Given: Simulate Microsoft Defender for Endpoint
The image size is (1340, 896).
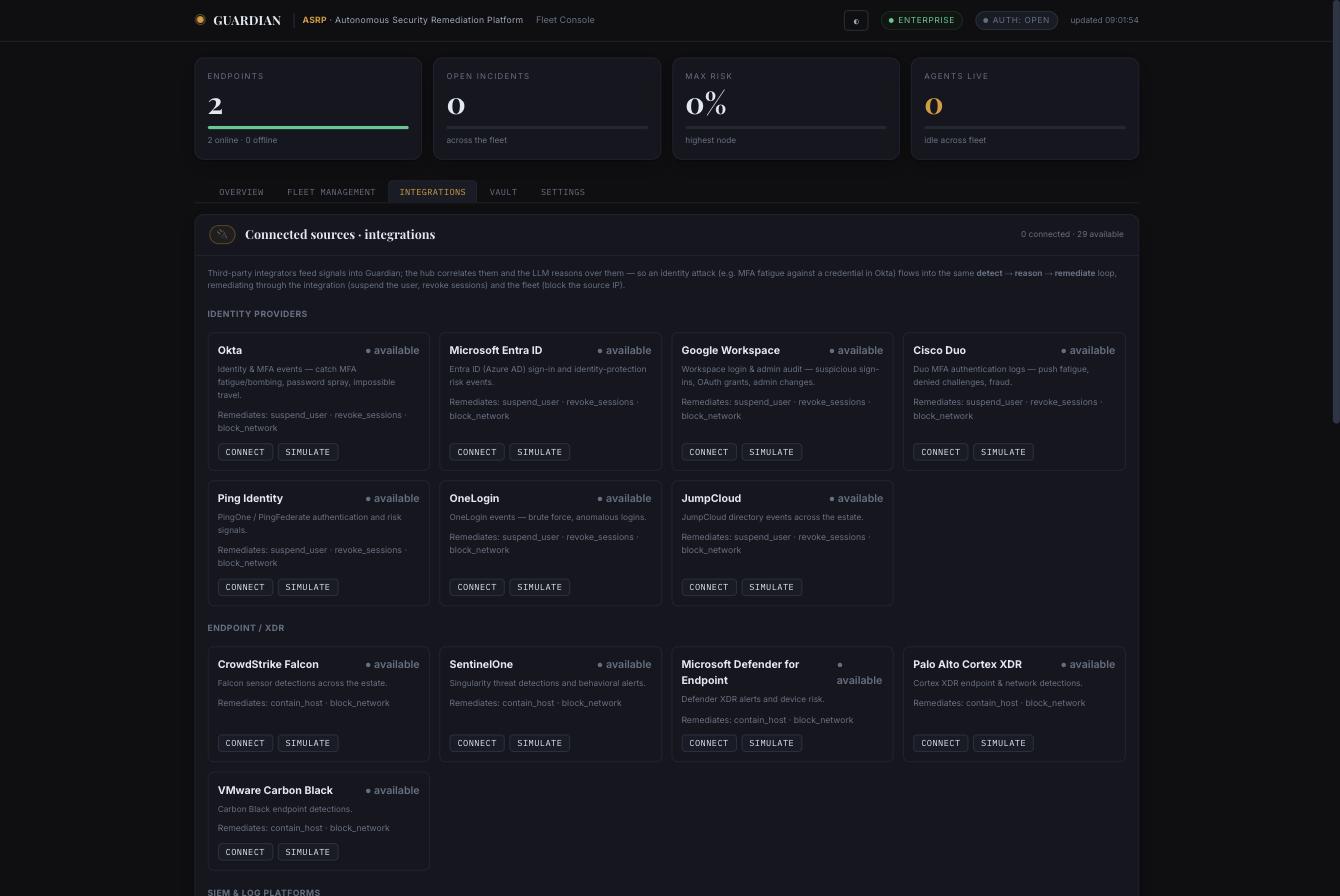Looking at the screenshot, I should (772, 743).
